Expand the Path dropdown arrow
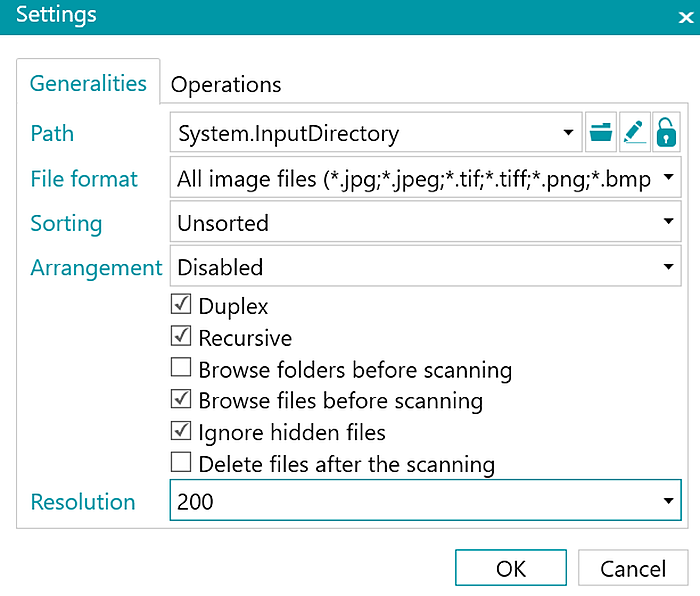 568,133
